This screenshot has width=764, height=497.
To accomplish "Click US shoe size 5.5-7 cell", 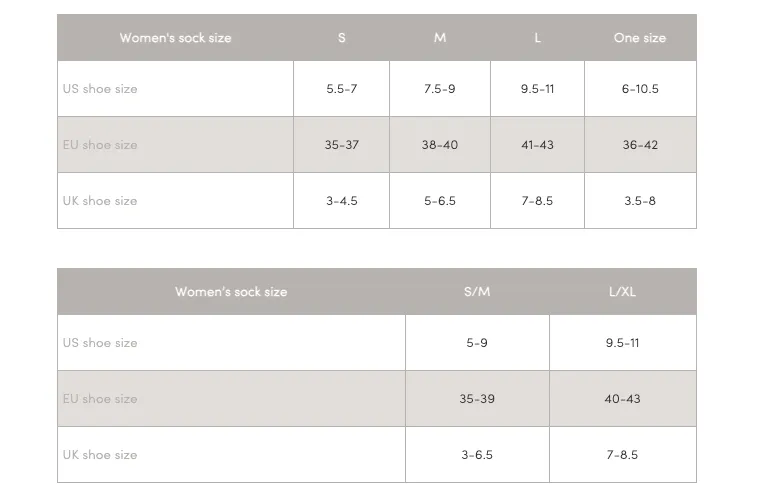I will pos(342,89).
